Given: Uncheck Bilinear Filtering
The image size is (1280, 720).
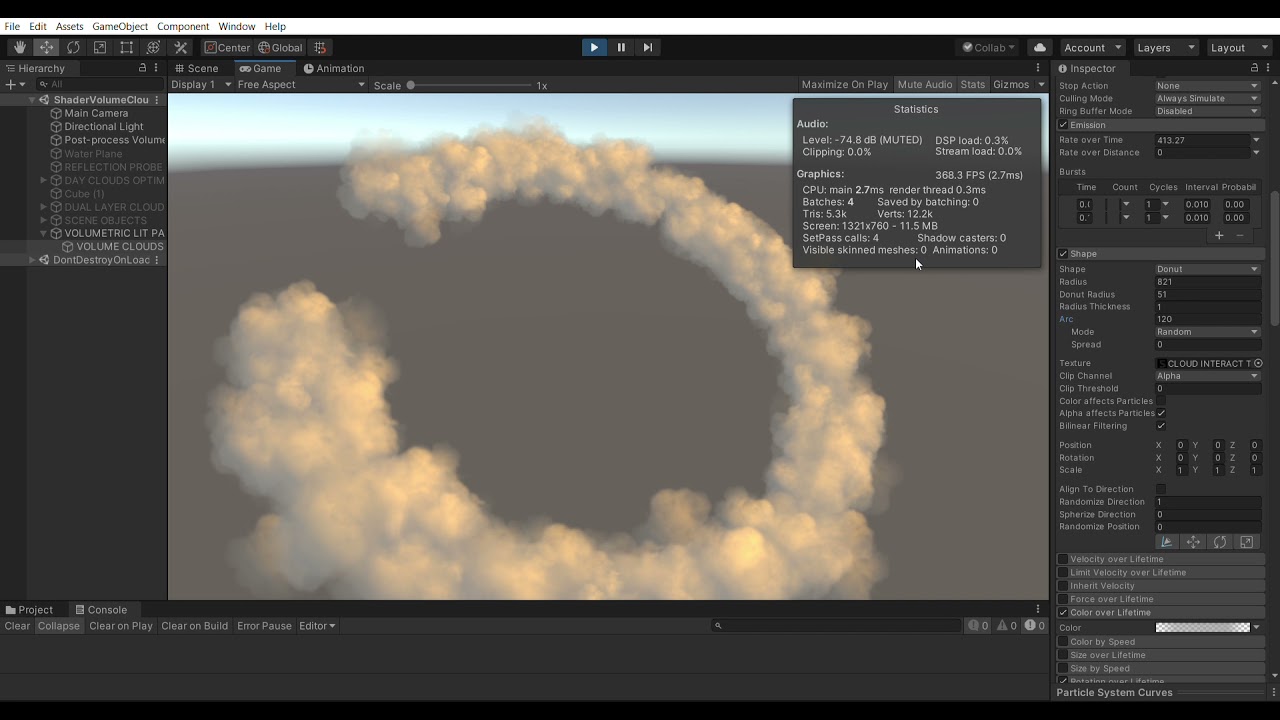Looking at the screenshot, I should click(1161, 426).
